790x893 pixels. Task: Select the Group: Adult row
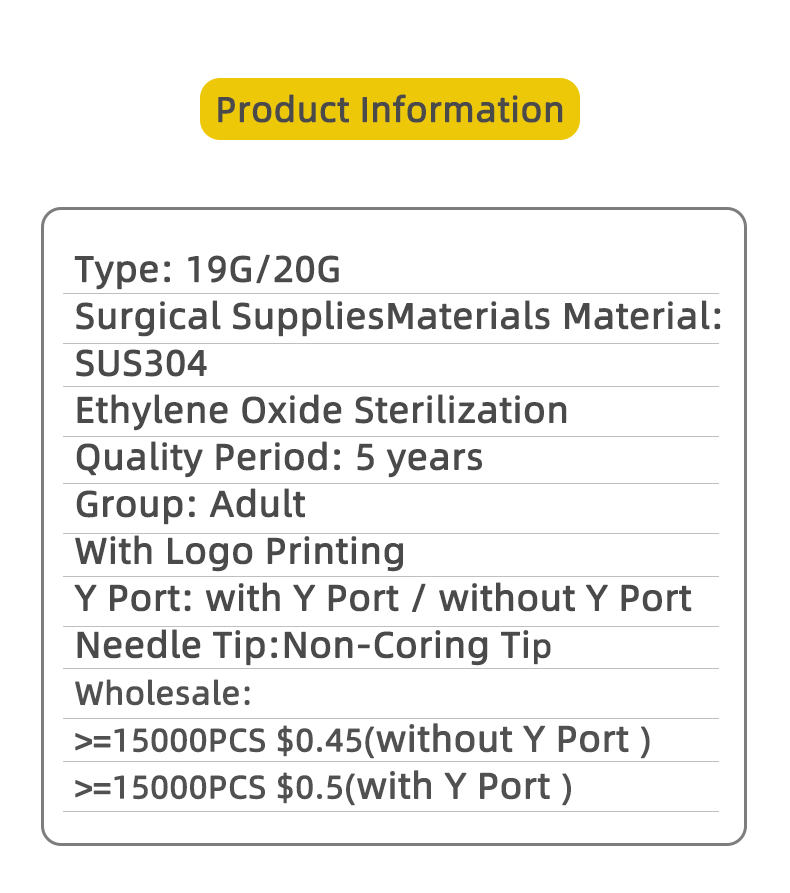tap(190, 503)
